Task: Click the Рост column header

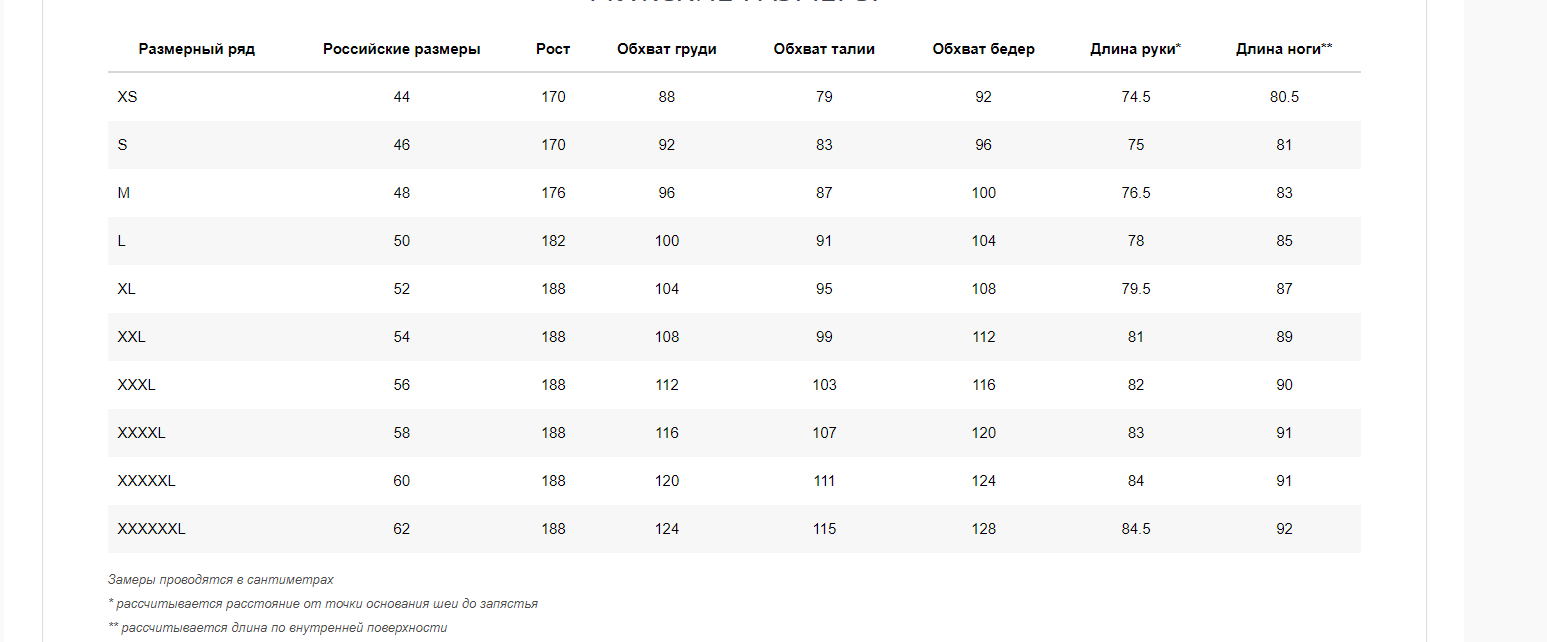Action: coord(553,49)
